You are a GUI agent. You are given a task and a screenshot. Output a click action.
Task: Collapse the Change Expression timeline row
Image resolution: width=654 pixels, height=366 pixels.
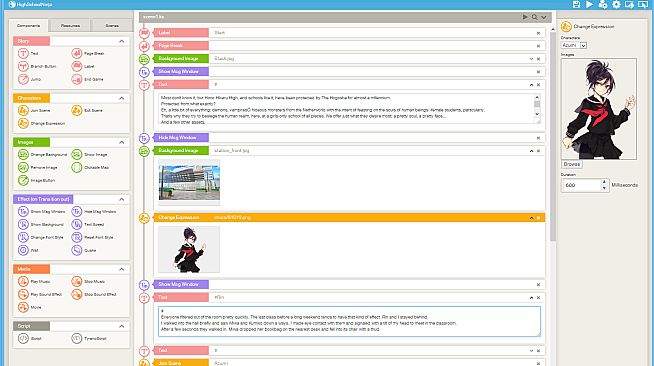point(531,218)
